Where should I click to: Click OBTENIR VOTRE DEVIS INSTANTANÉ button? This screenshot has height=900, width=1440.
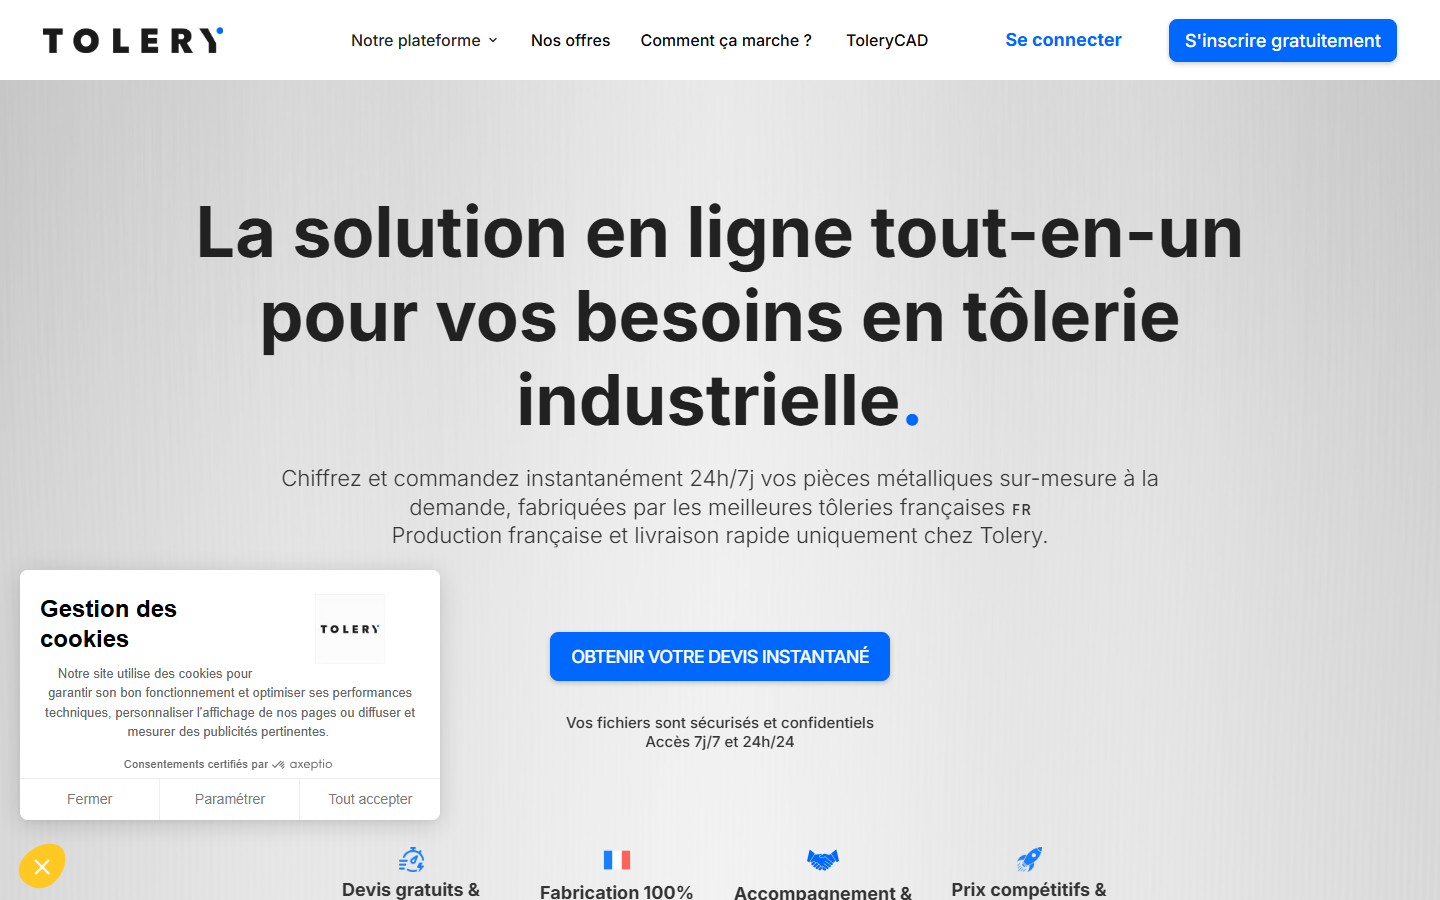(x=720, y=657)
